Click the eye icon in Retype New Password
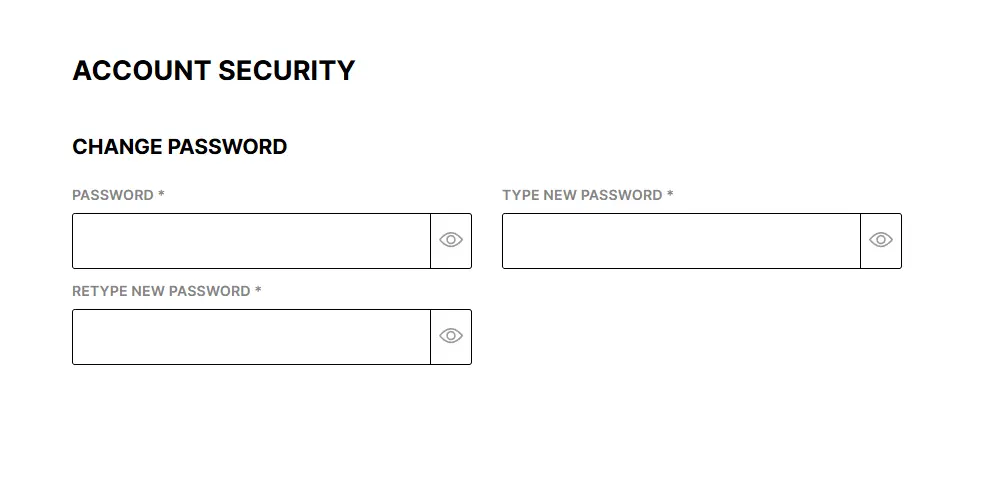 [451, 337]
